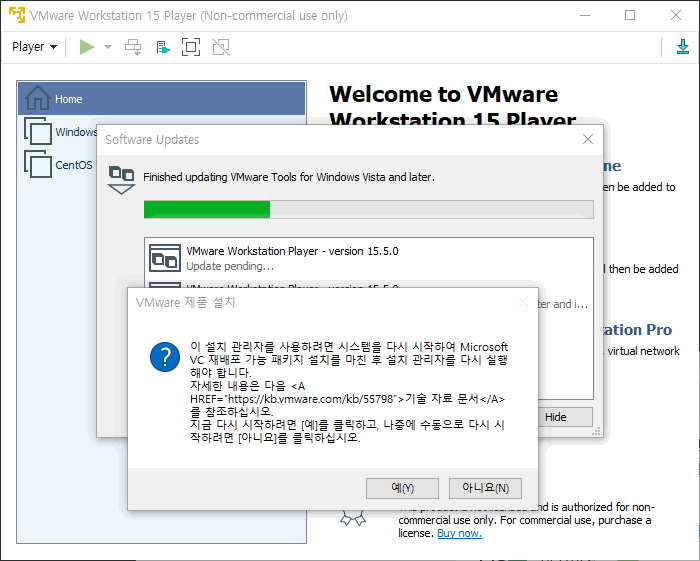Click the Software Updates download icon
700x561 pixels.
tap(121, 179)
